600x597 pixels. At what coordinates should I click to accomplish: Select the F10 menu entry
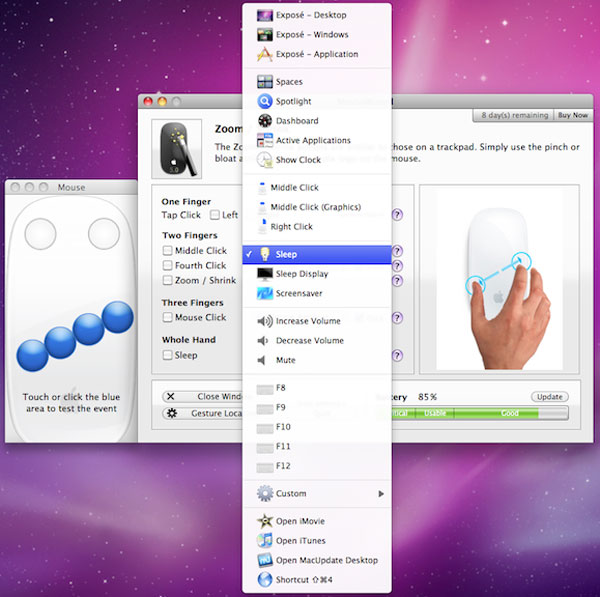click(x=317, y=427)
